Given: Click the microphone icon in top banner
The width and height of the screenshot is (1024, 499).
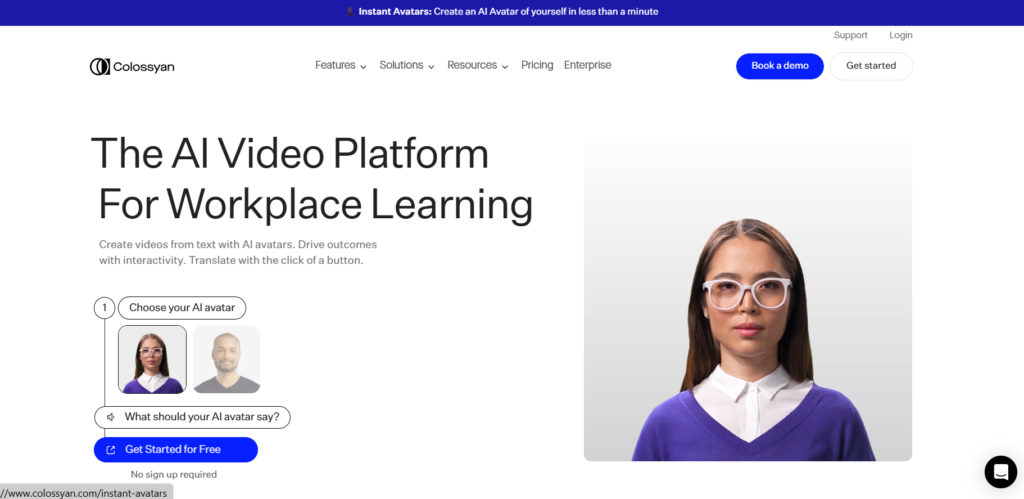Looking at the screenshot, I should (350, 12).
